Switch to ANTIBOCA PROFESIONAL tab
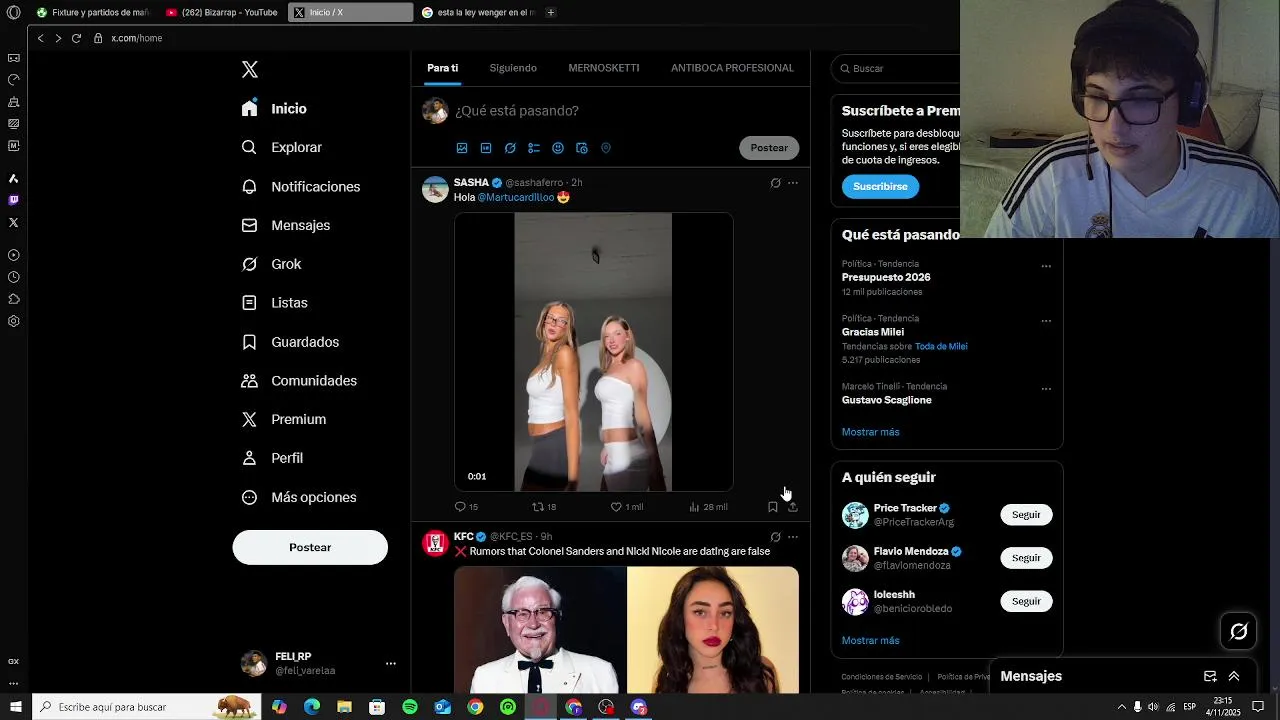1280x720 pixels. (732, 68)
